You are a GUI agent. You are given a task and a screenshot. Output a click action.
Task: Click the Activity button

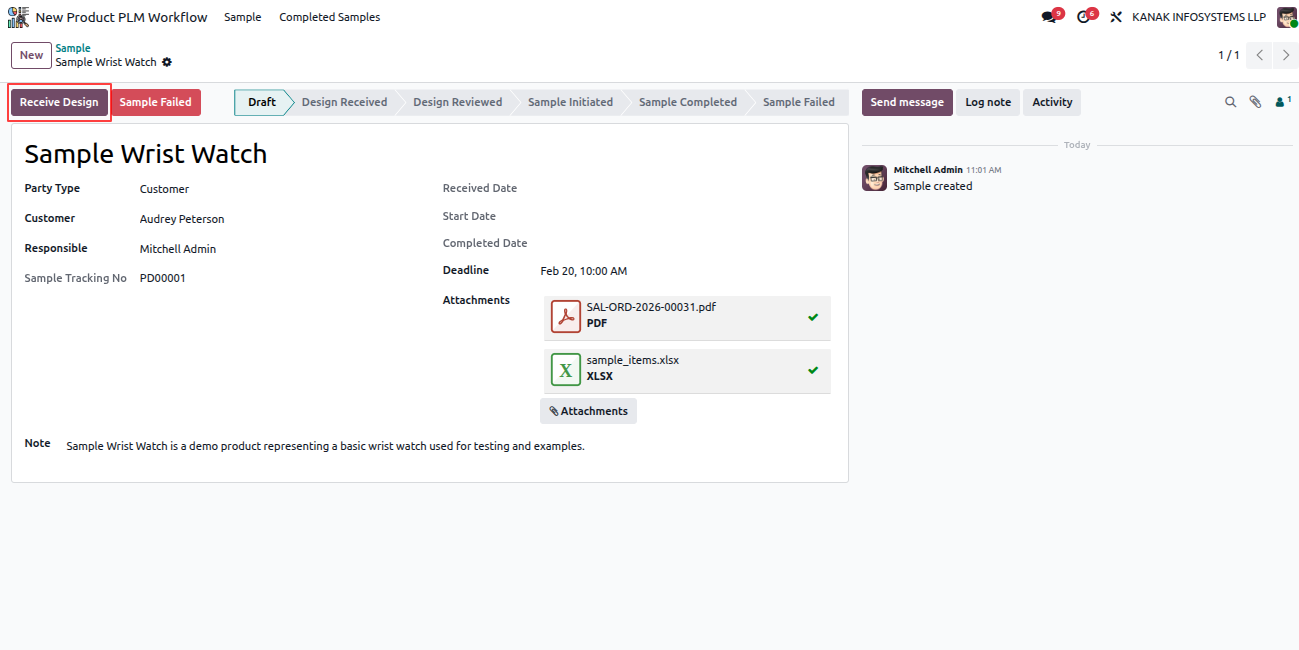pyautogui.click(x=1052, y=102)
